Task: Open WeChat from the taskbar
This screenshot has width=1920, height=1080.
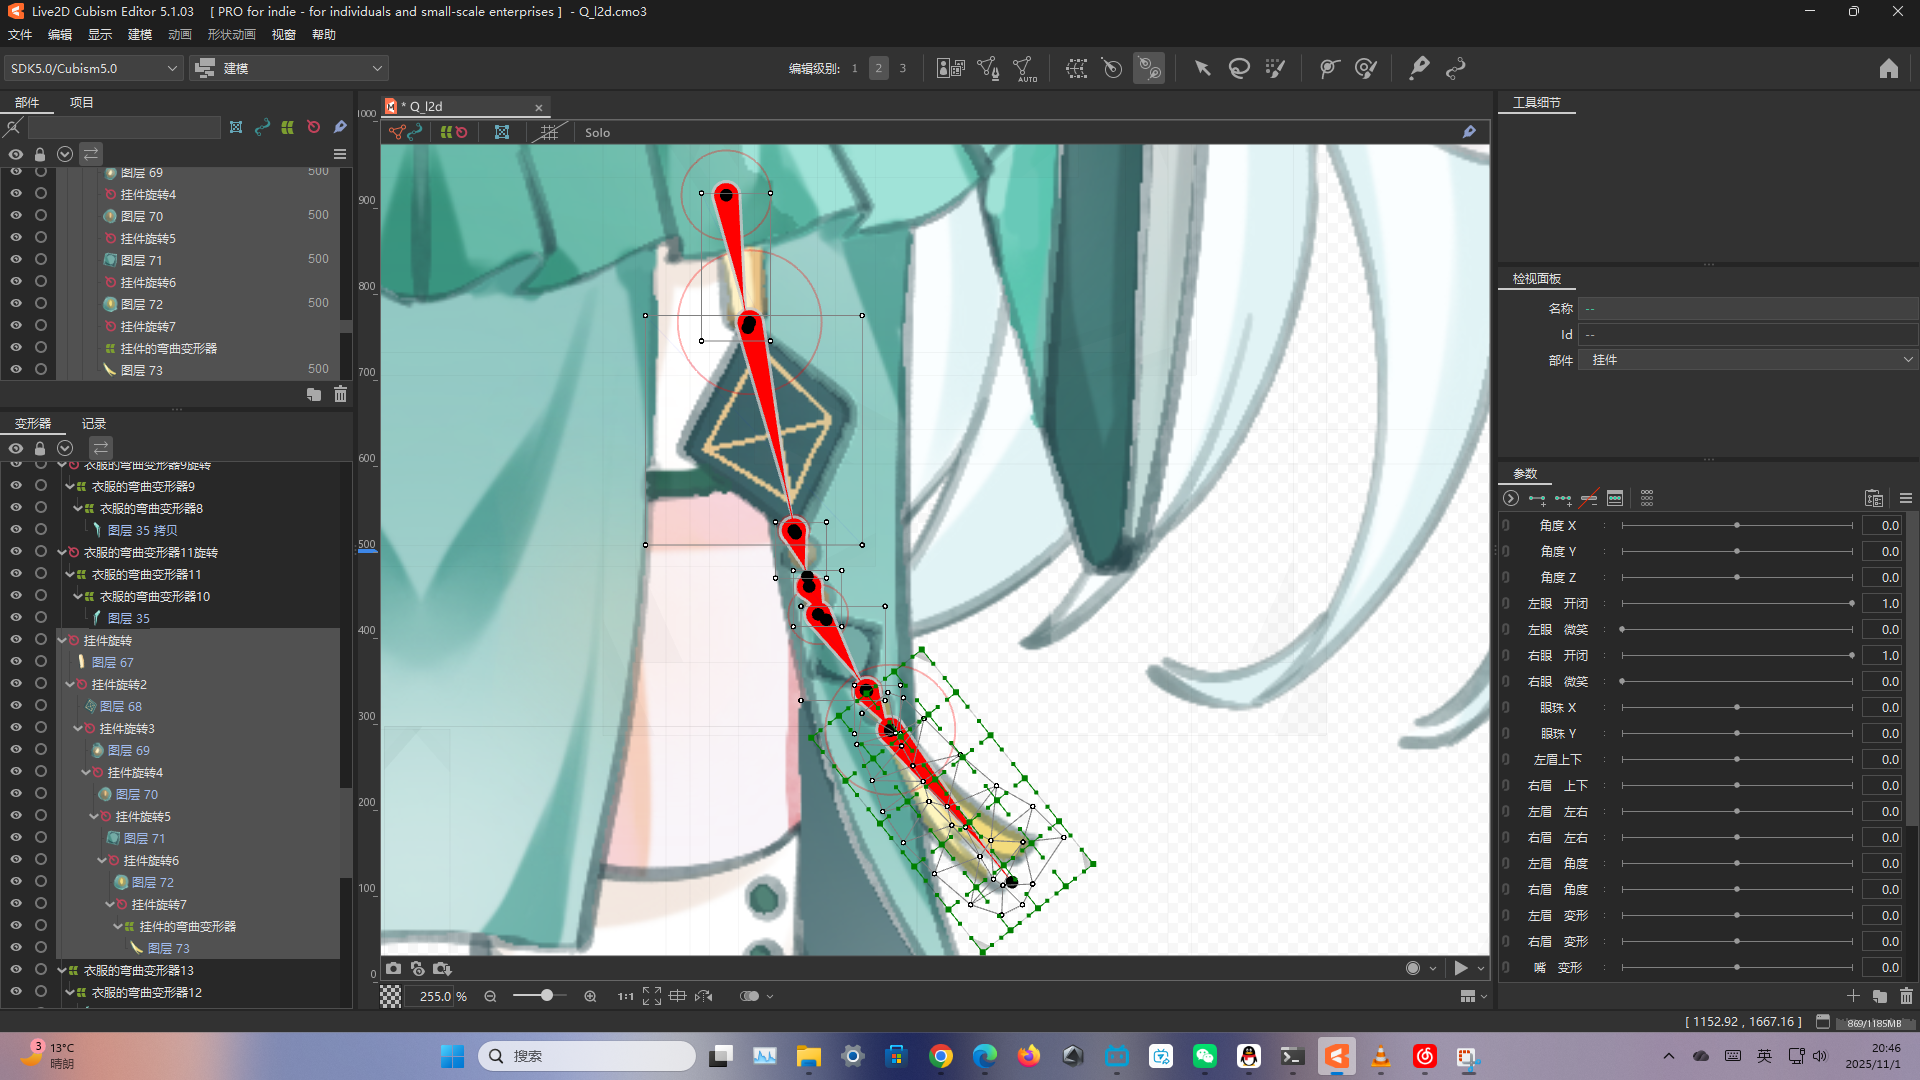Action: pos(1204,1056)
